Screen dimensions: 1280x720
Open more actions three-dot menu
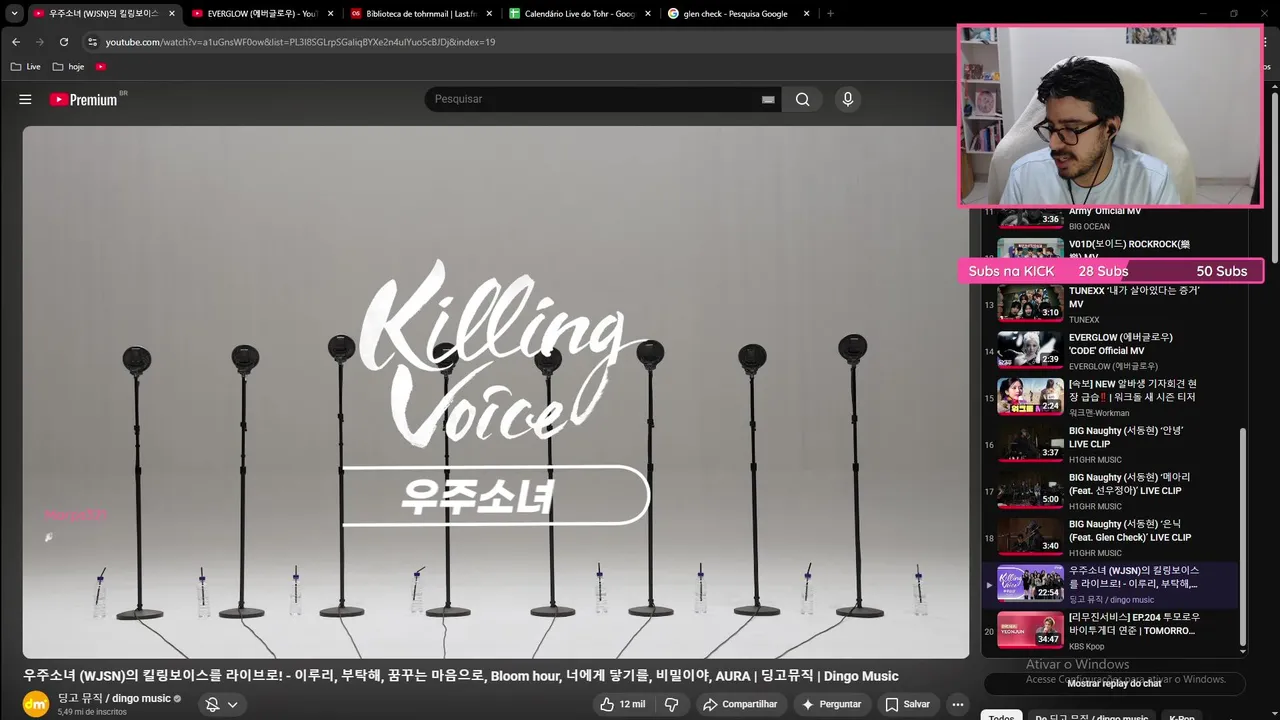point(957,704)
